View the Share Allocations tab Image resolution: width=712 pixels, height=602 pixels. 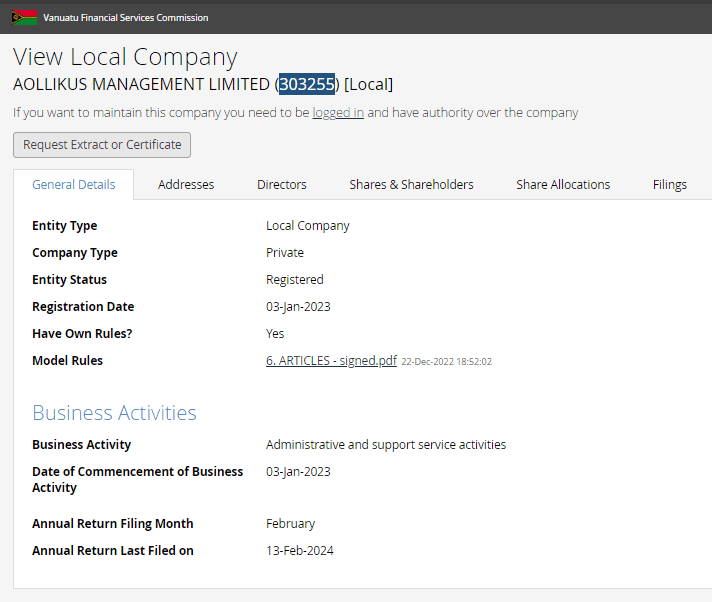[x=563, y=184]
